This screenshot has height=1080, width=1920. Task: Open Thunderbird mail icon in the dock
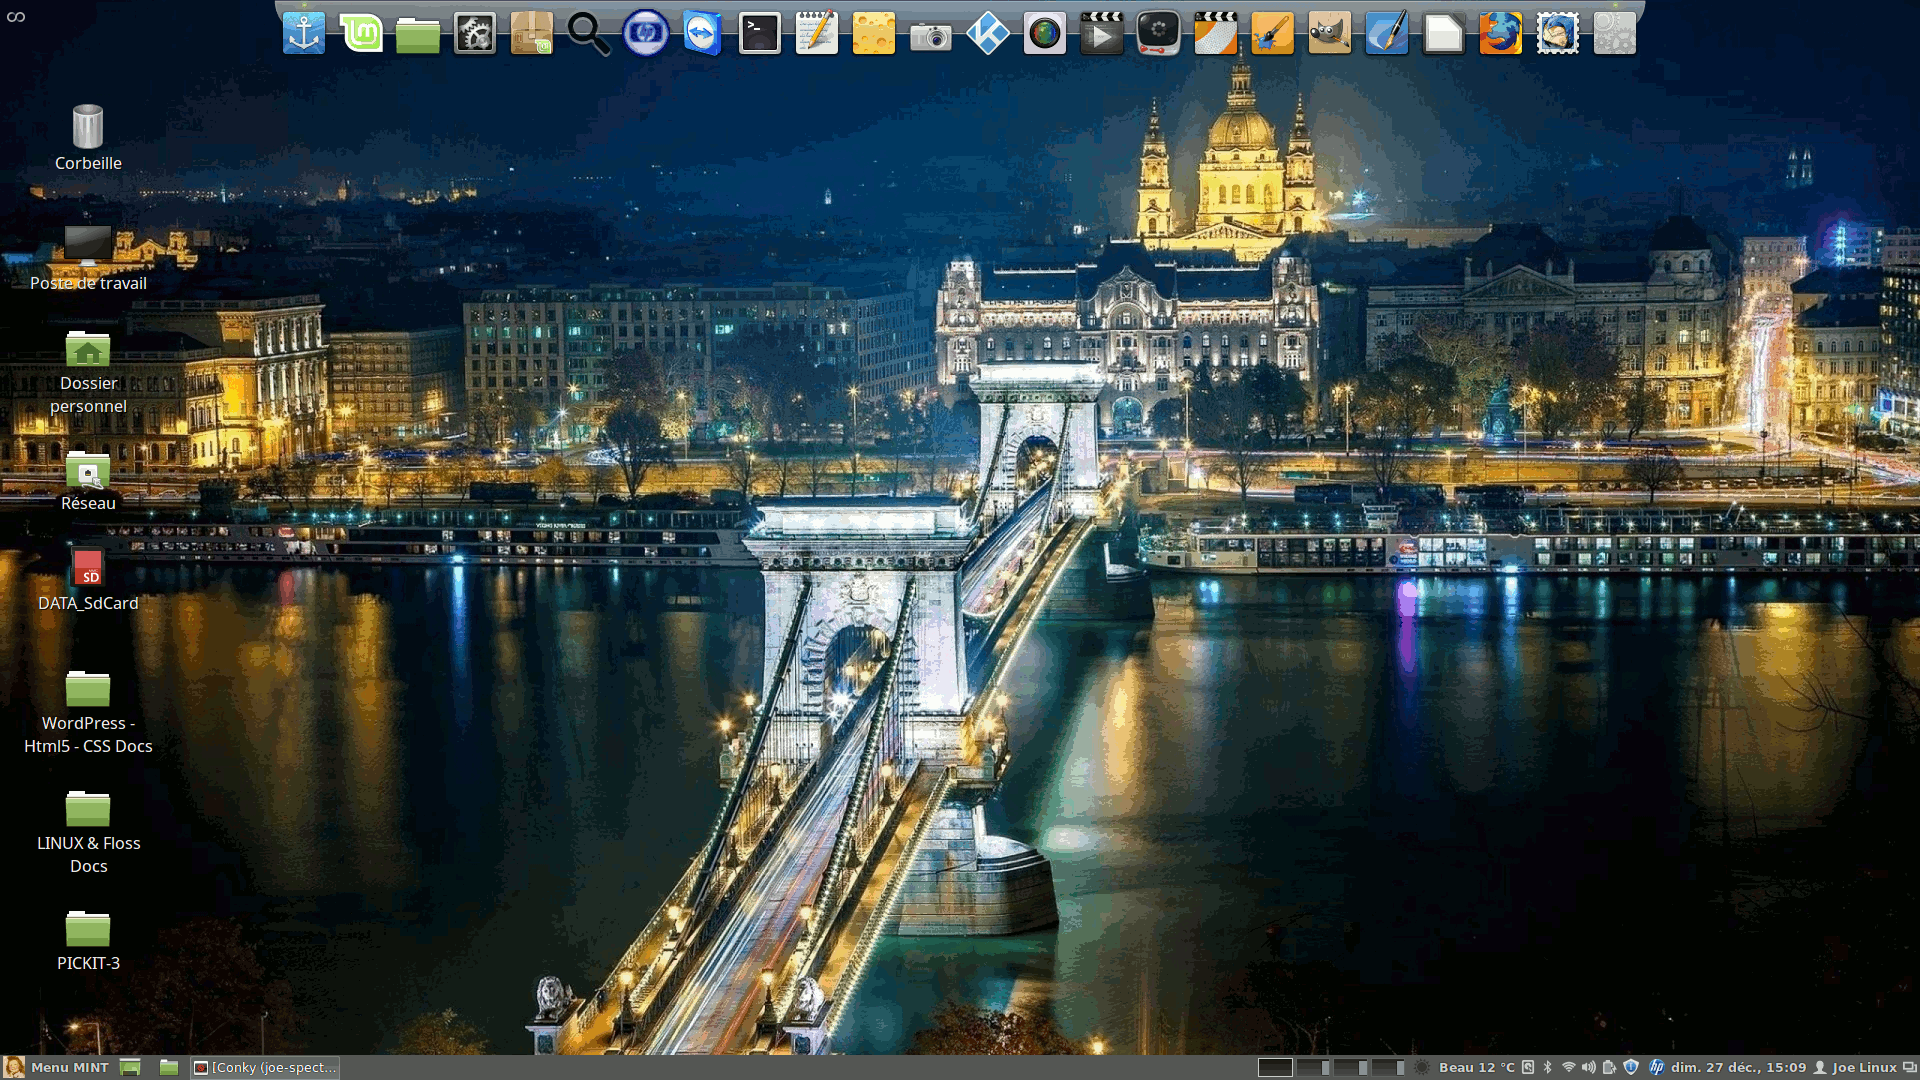pos(1557,34)
